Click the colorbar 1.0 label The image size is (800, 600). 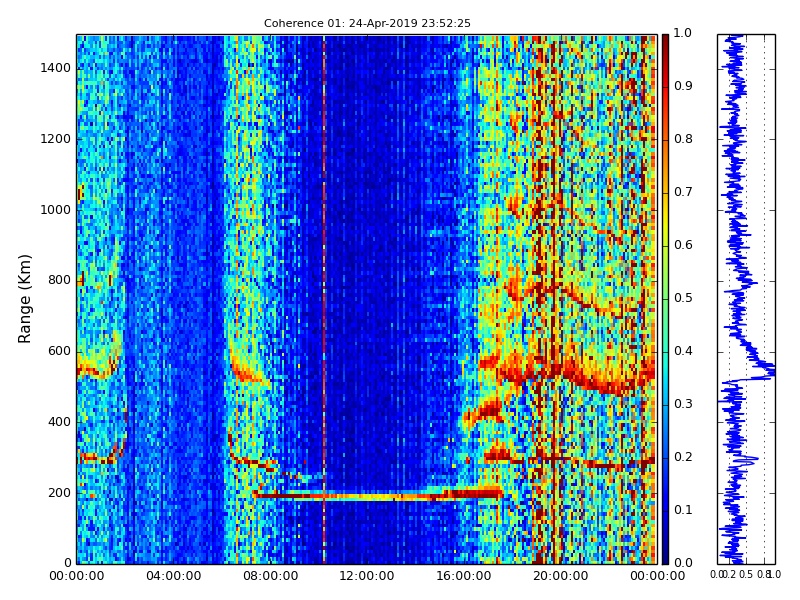[683, 33]
